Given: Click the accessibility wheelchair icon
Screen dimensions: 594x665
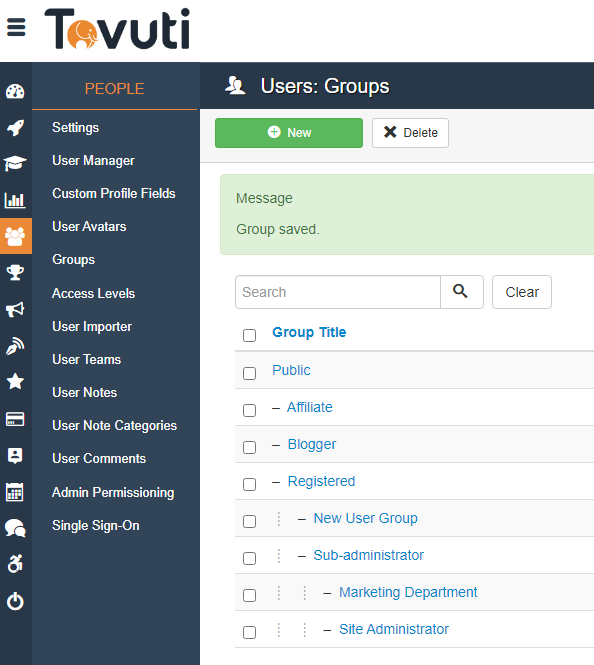Looking at the screenshot, I should [x=15, y=564].
